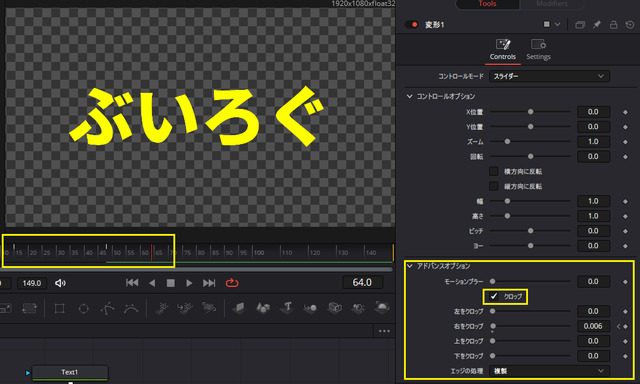This screenshot has height=384, width=640.
Task: Add a Camera 3D node
Action: click(x=335, y=308)
